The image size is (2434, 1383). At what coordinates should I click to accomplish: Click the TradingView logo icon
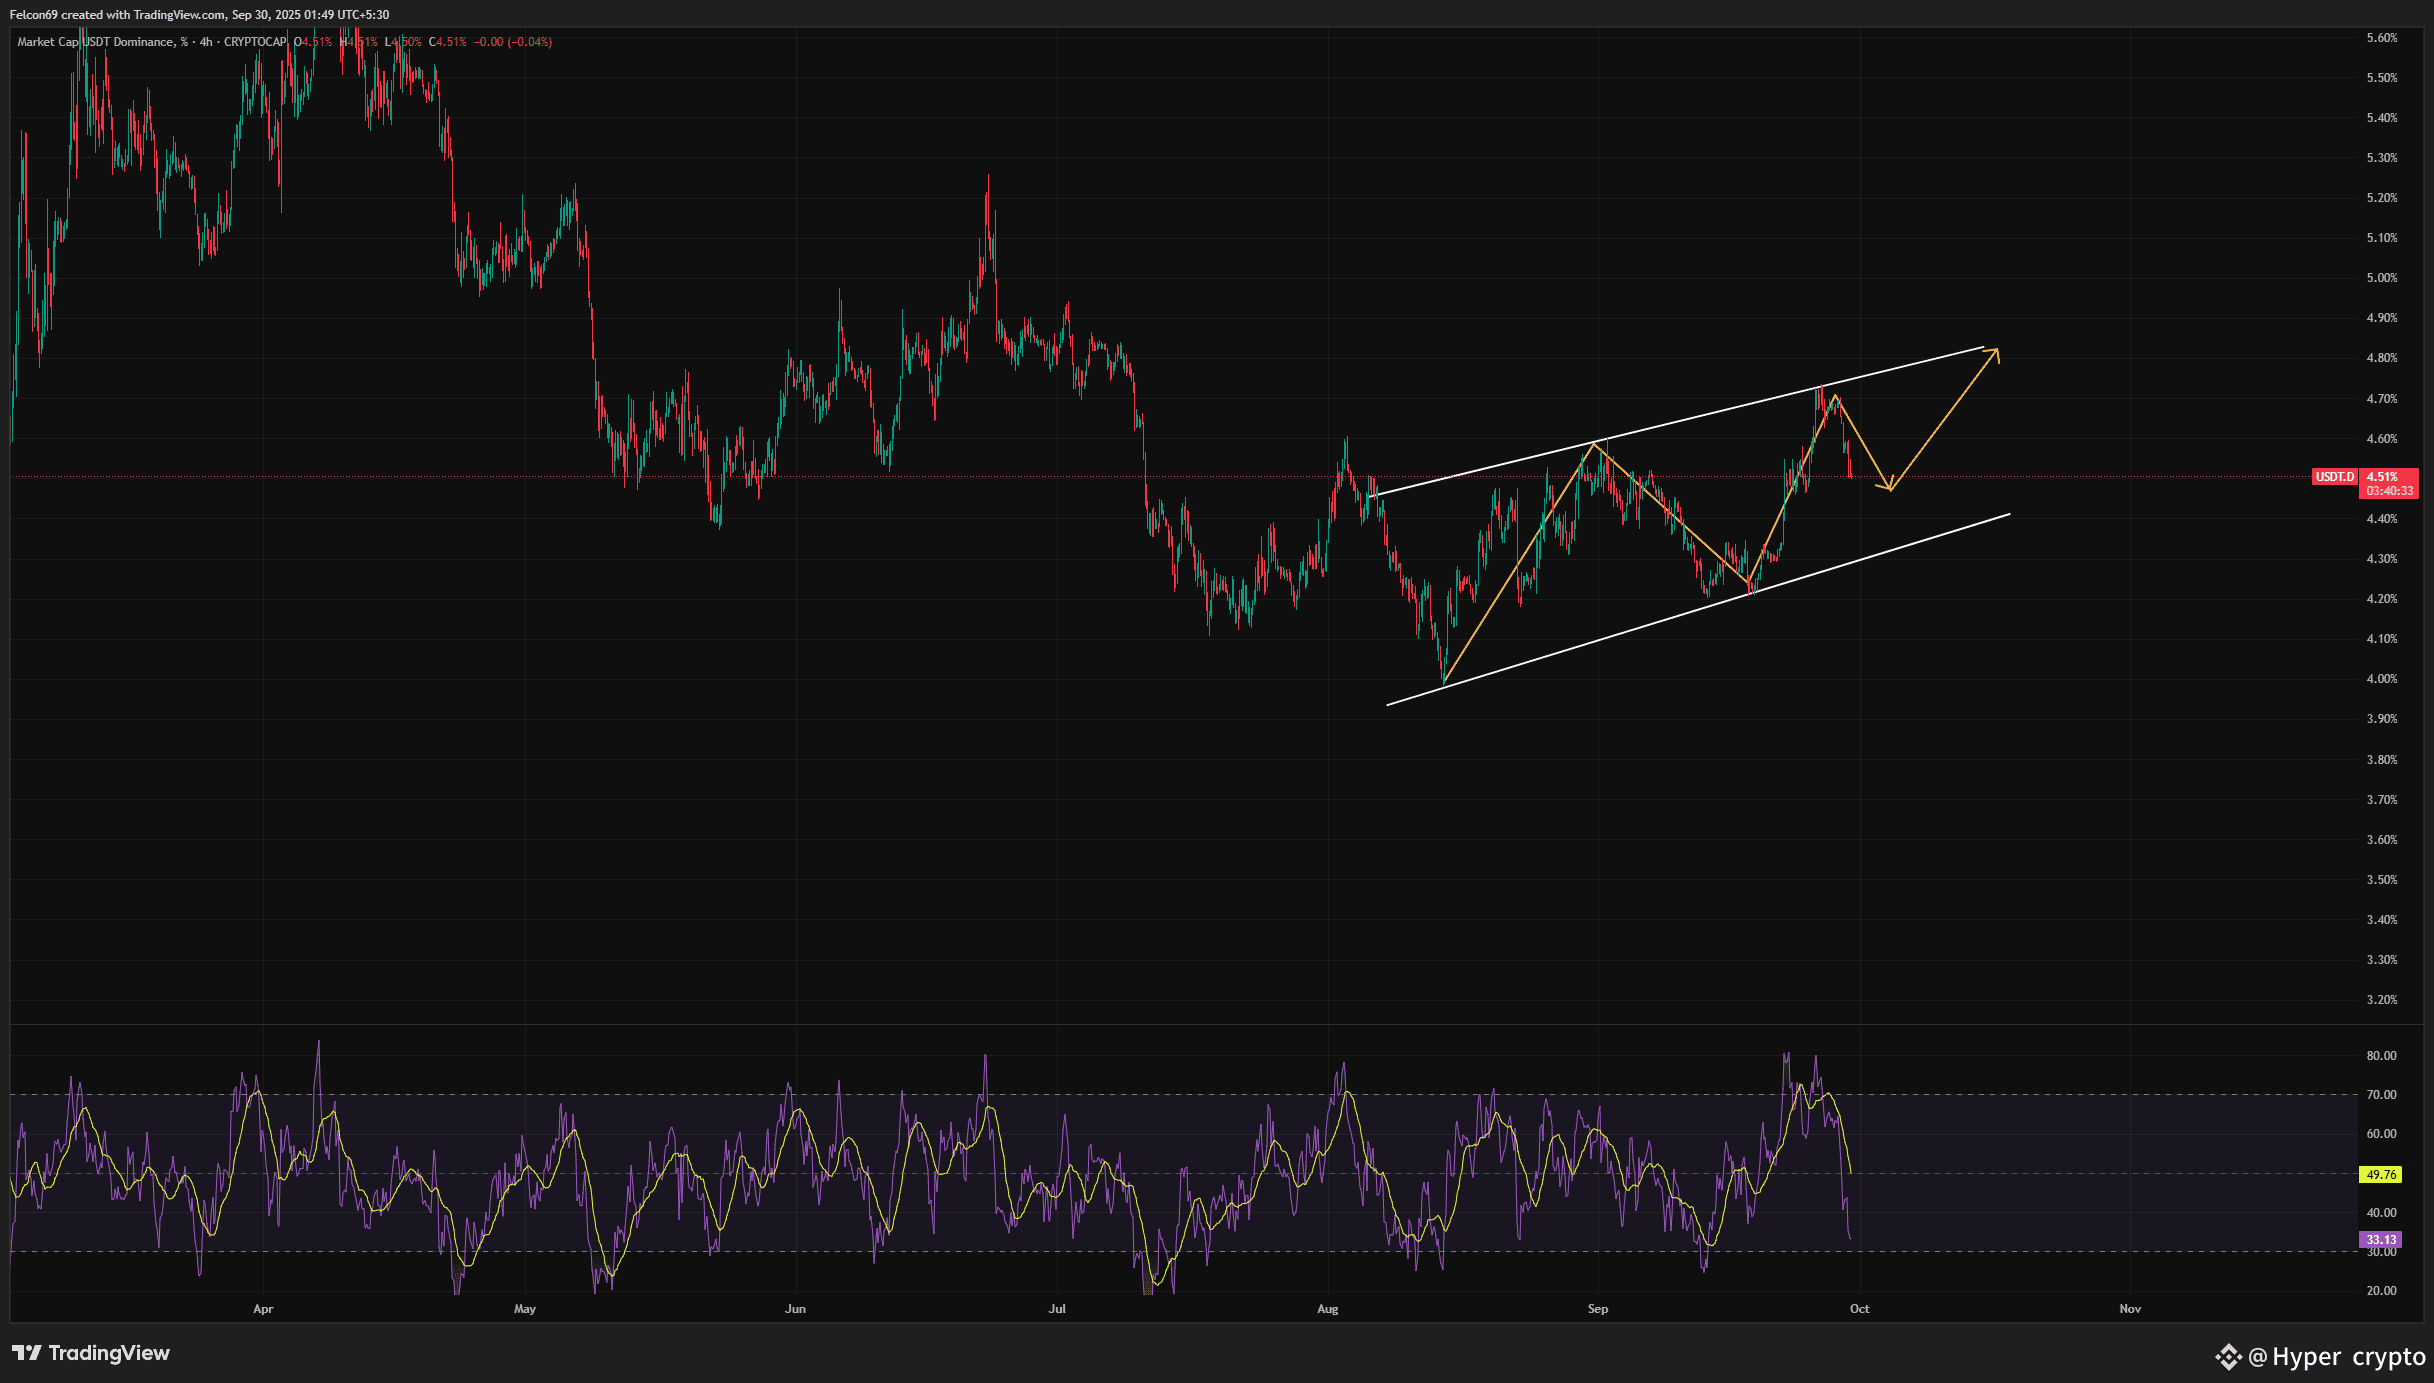tap(26, 1353)
